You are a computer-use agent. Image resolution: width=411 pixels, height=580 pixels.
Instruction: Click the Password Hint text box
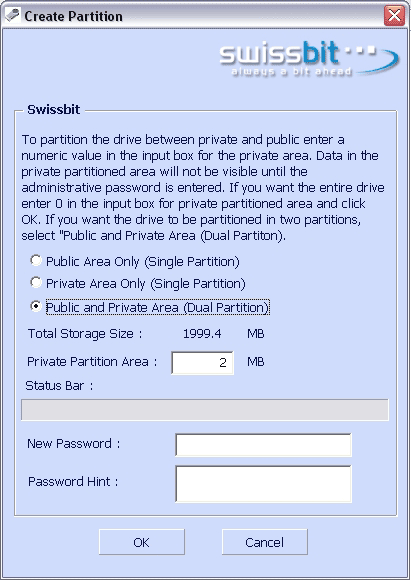263,484
